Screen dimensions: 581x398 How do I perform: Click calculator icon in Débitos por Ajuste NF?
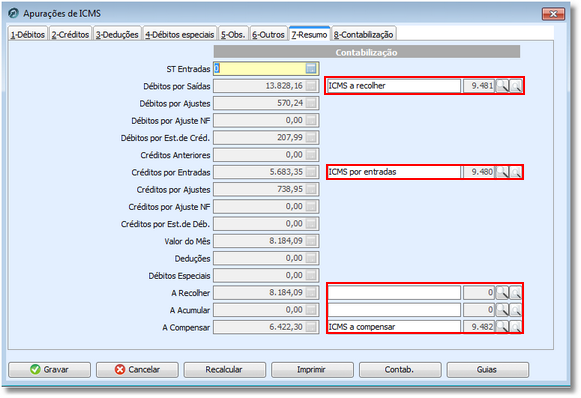311,120
